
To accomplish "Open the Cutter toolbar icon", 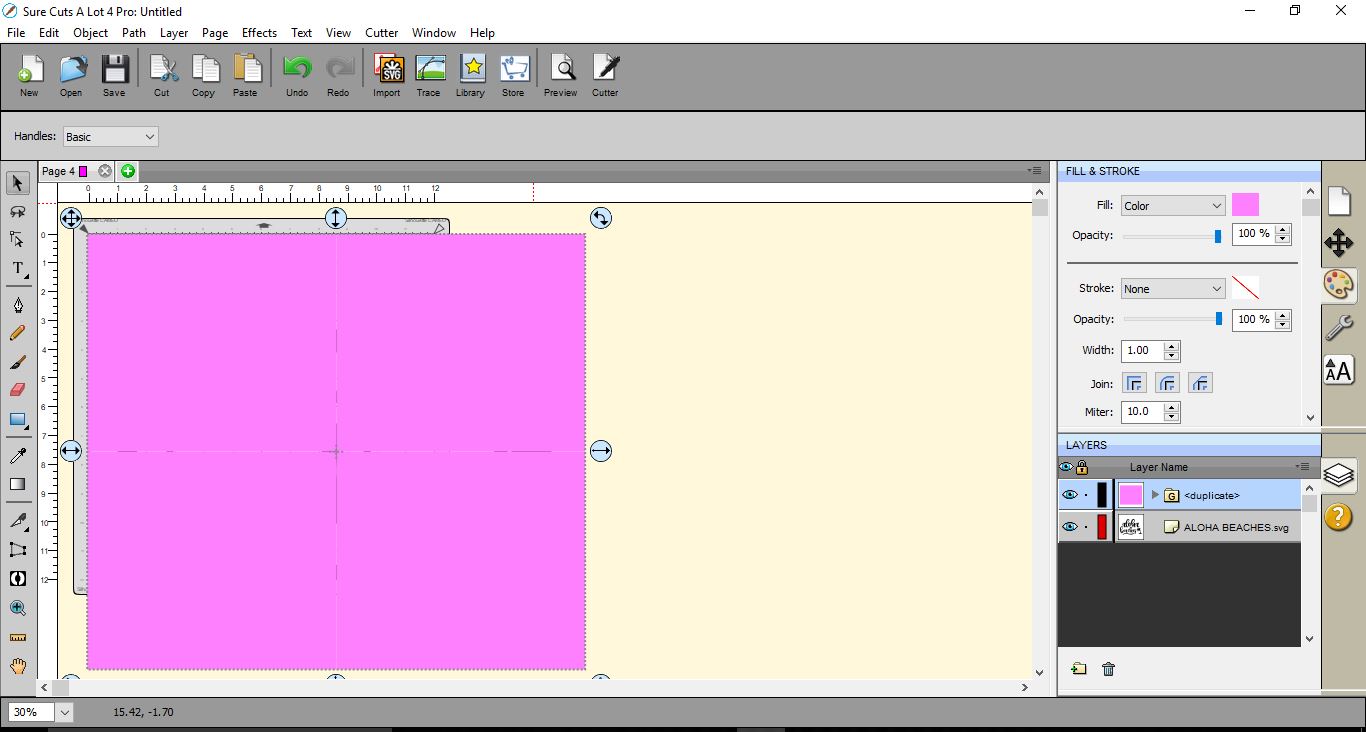I will pos(605,76).
